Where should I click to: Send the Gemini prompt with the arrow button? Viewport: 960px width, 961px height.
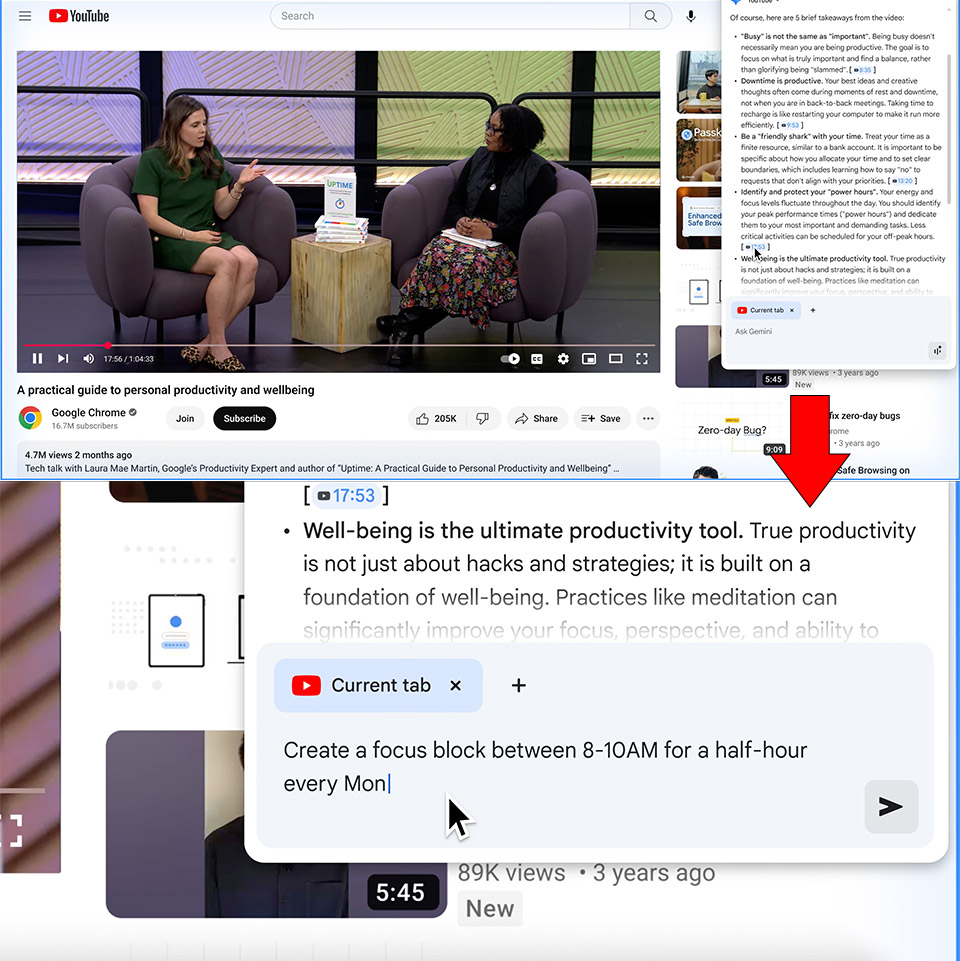891,807
